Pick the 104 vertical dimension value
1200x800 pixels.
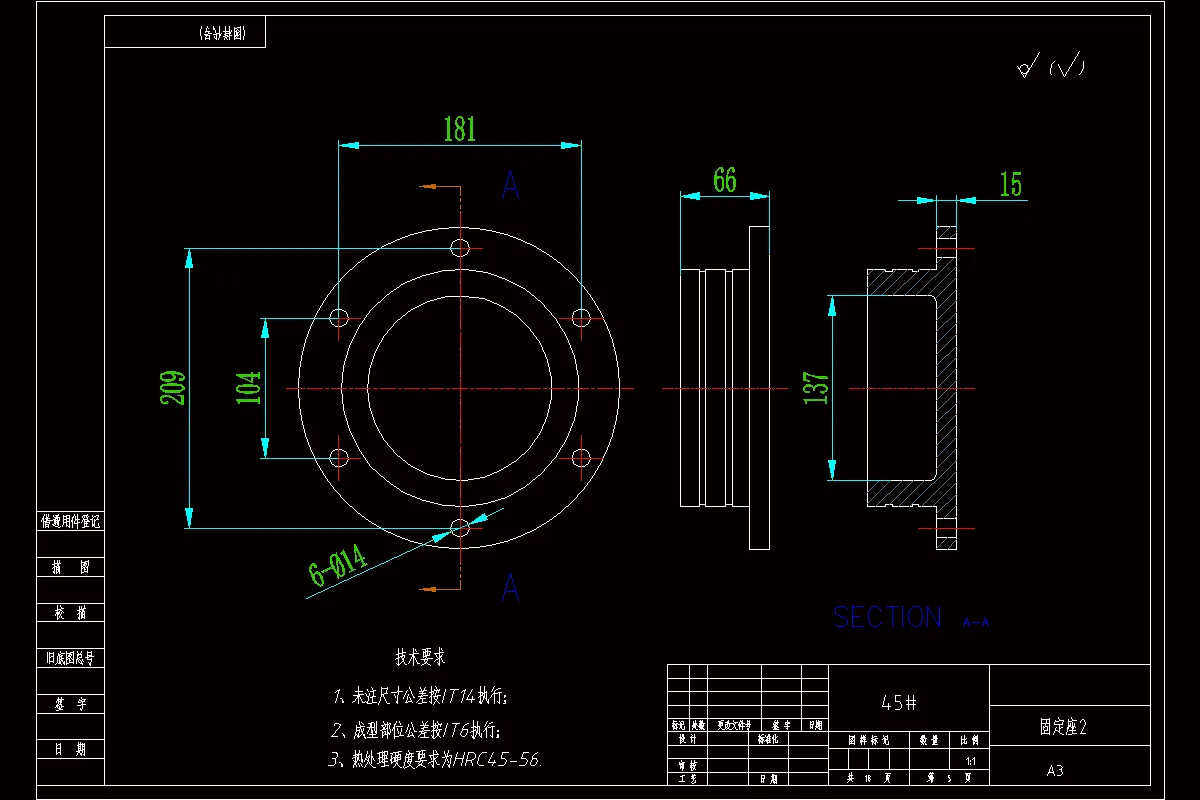coord(248,387)
